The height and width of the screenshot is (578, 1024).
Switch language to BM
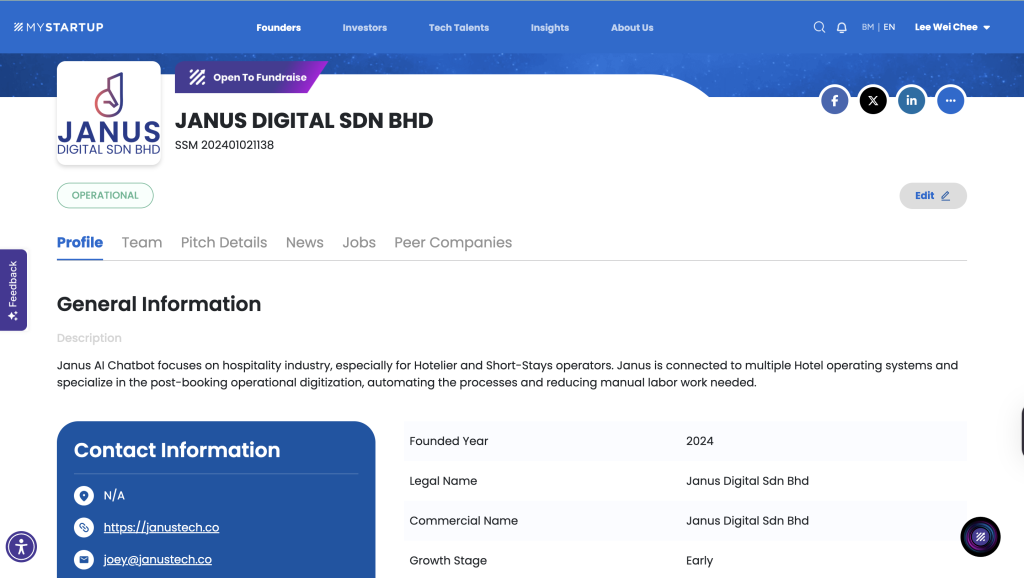pyautogui.click(x=867, y=27)
